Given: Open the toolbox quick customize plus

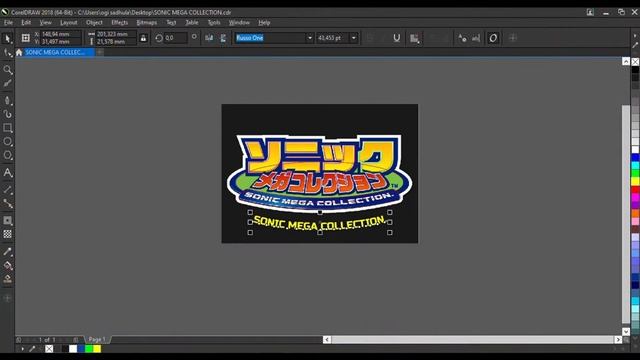Looking at the screenshot, I should click(7, 298).
